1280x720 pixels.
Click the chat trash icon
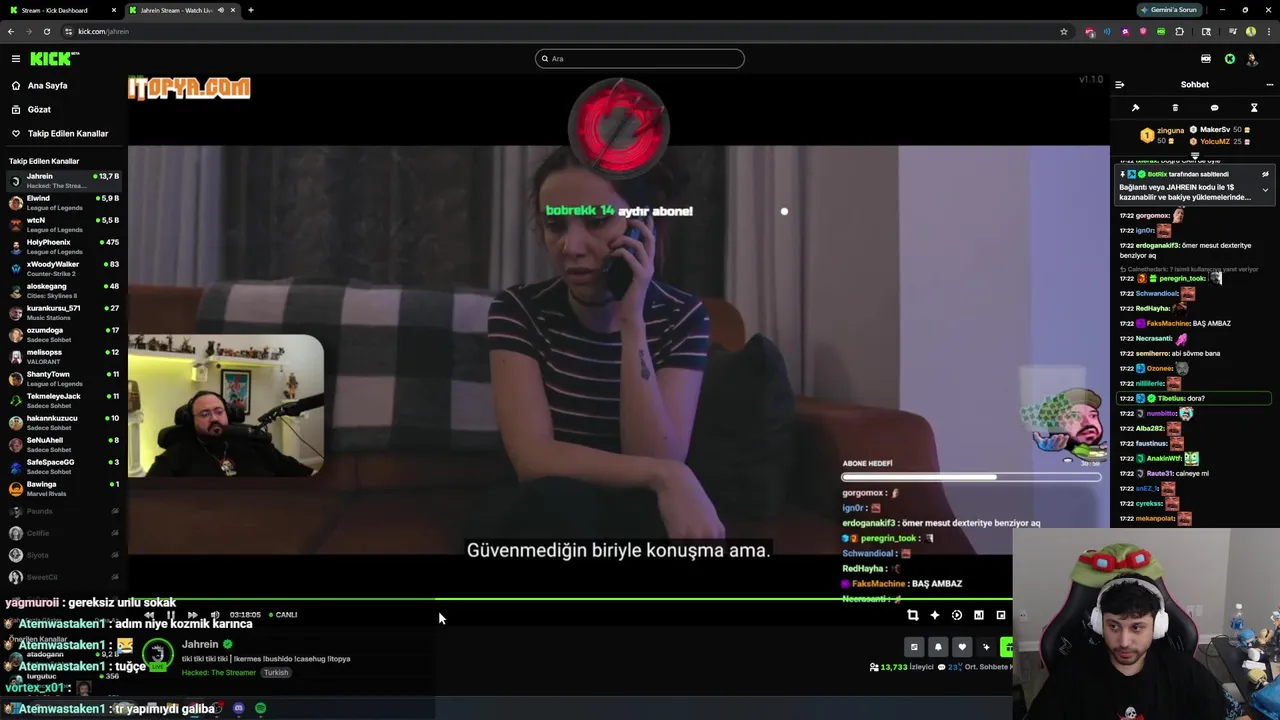point(1175,107)
